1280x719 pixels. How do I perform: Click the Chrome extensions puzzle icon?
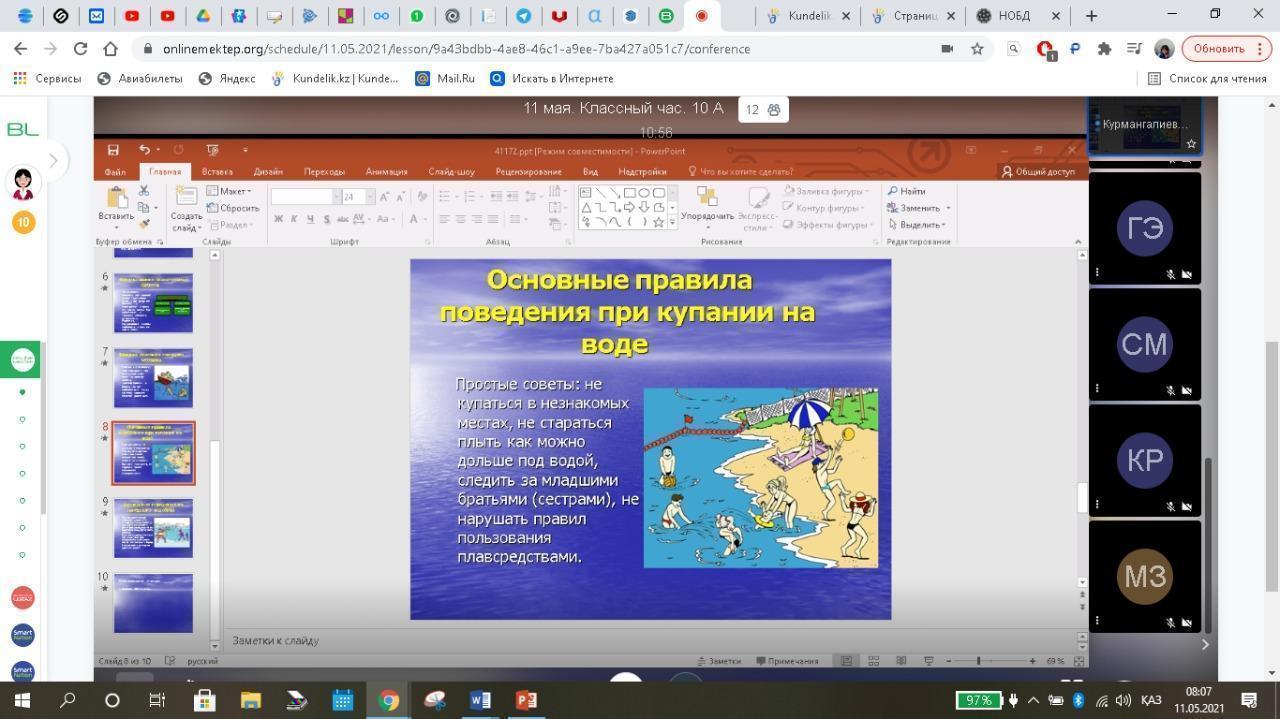(x=1104, y=49)
